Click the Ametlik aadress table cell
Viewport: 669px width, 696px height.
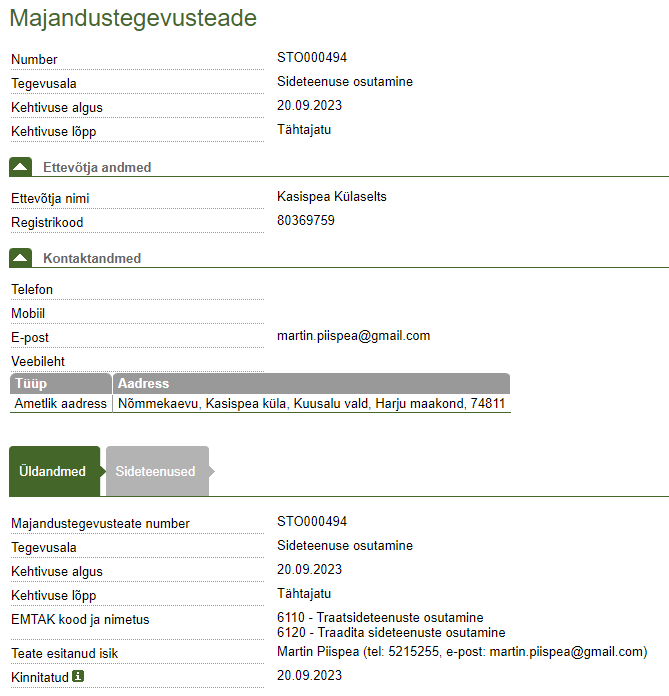61,404
